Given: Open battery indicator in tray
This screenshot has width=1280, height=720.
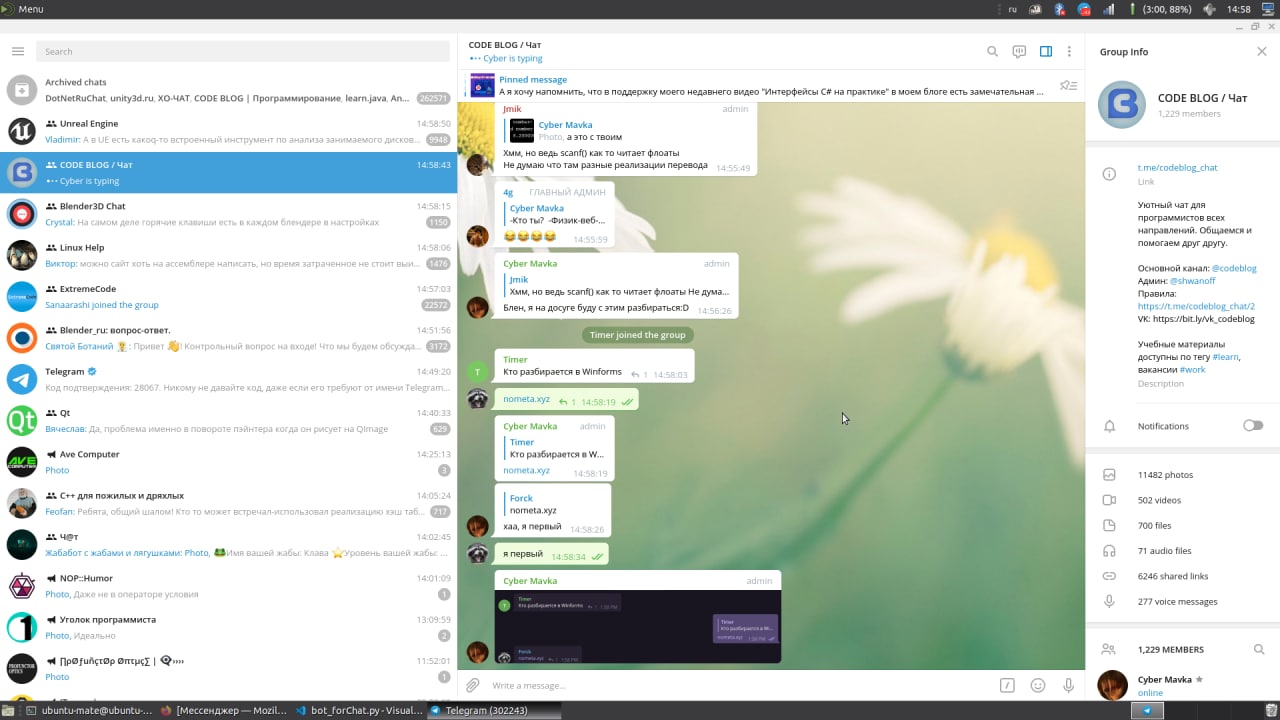Looking at the screenshot, I should coord(1160,9).
